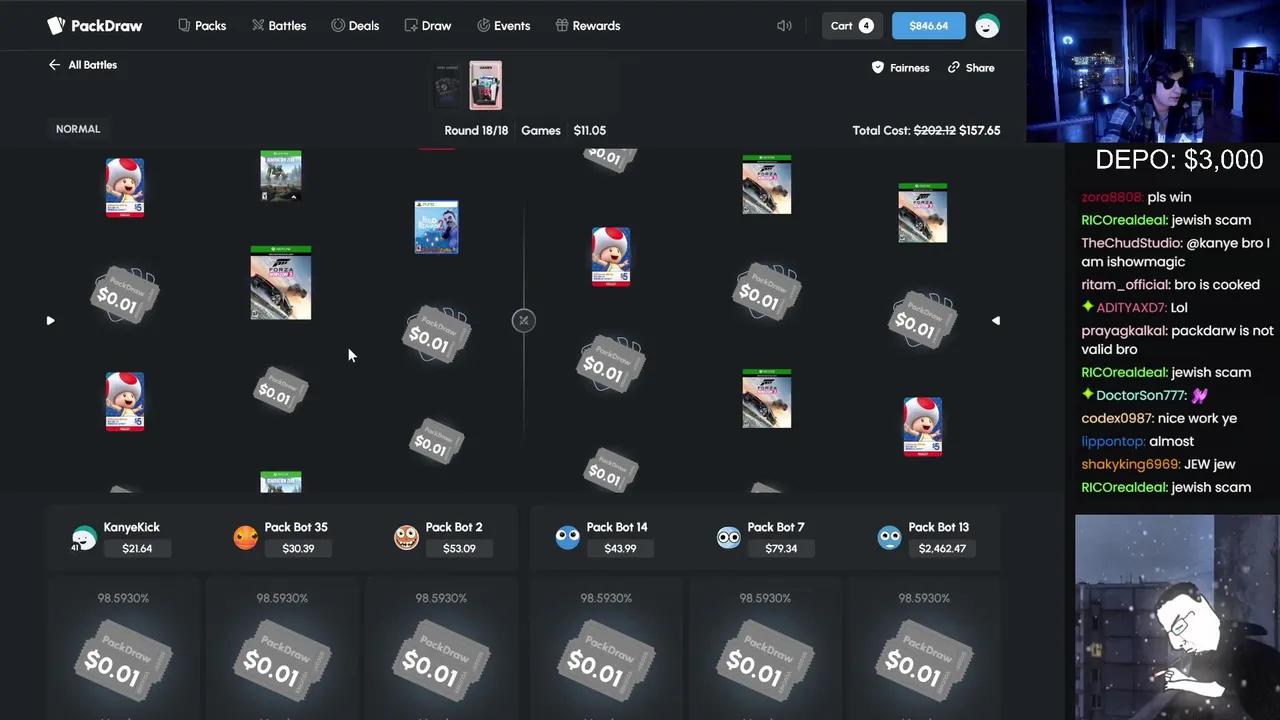
Task: Click Pack Bot 7's $79.34 total
Action: click(x=781, y=548)
